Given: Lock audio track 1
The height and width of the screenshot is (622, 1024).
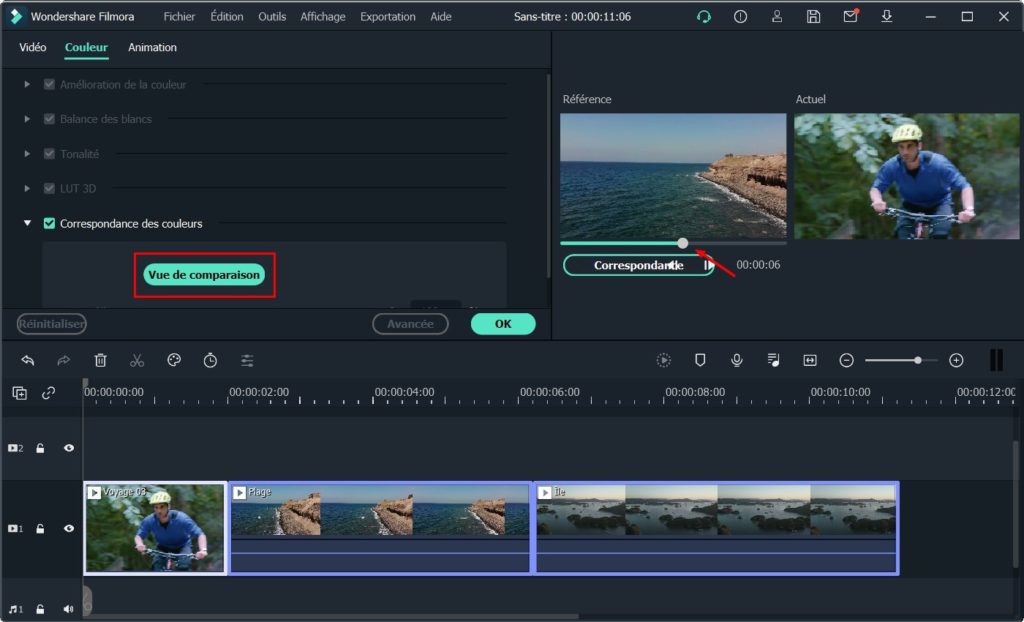Looking at the screenshot, I should 40,609.
